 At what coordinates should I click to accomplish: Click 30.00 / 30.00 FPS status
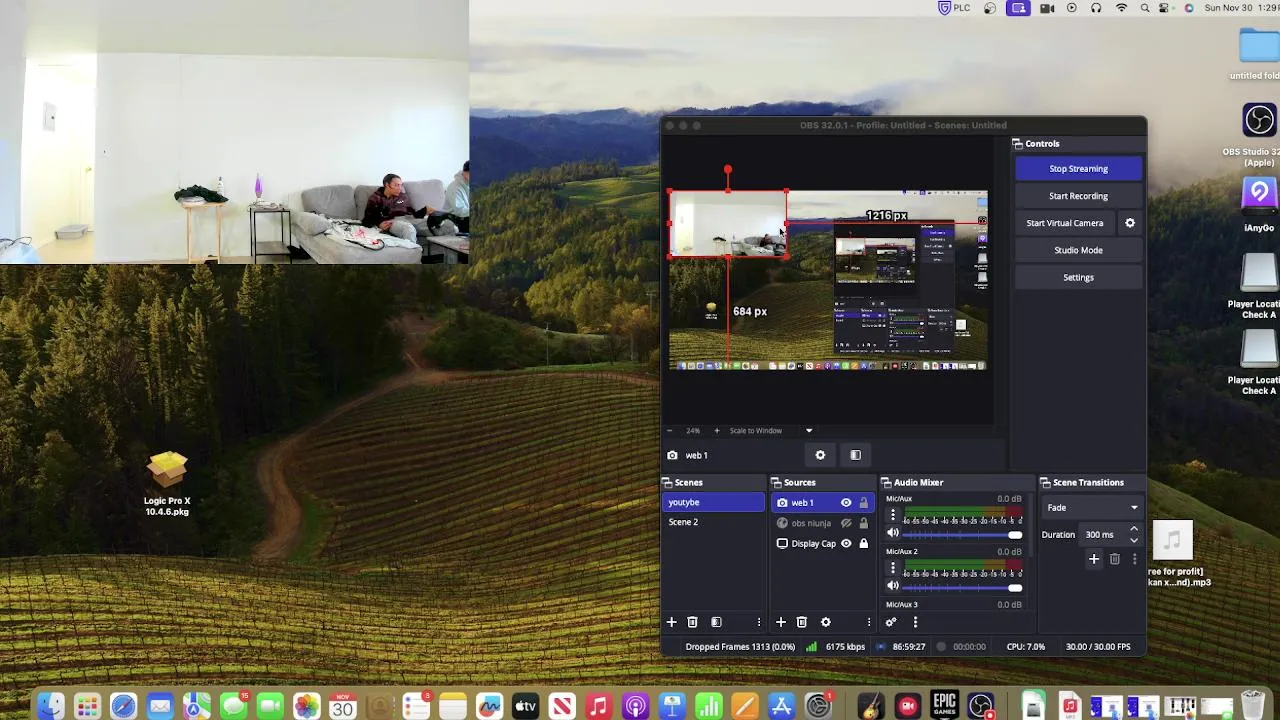tap(1098, 647)
